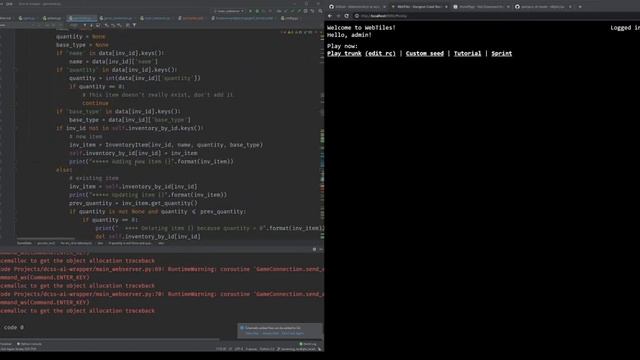
Task: Open the Event Log panel
Action: coord(308,344)
